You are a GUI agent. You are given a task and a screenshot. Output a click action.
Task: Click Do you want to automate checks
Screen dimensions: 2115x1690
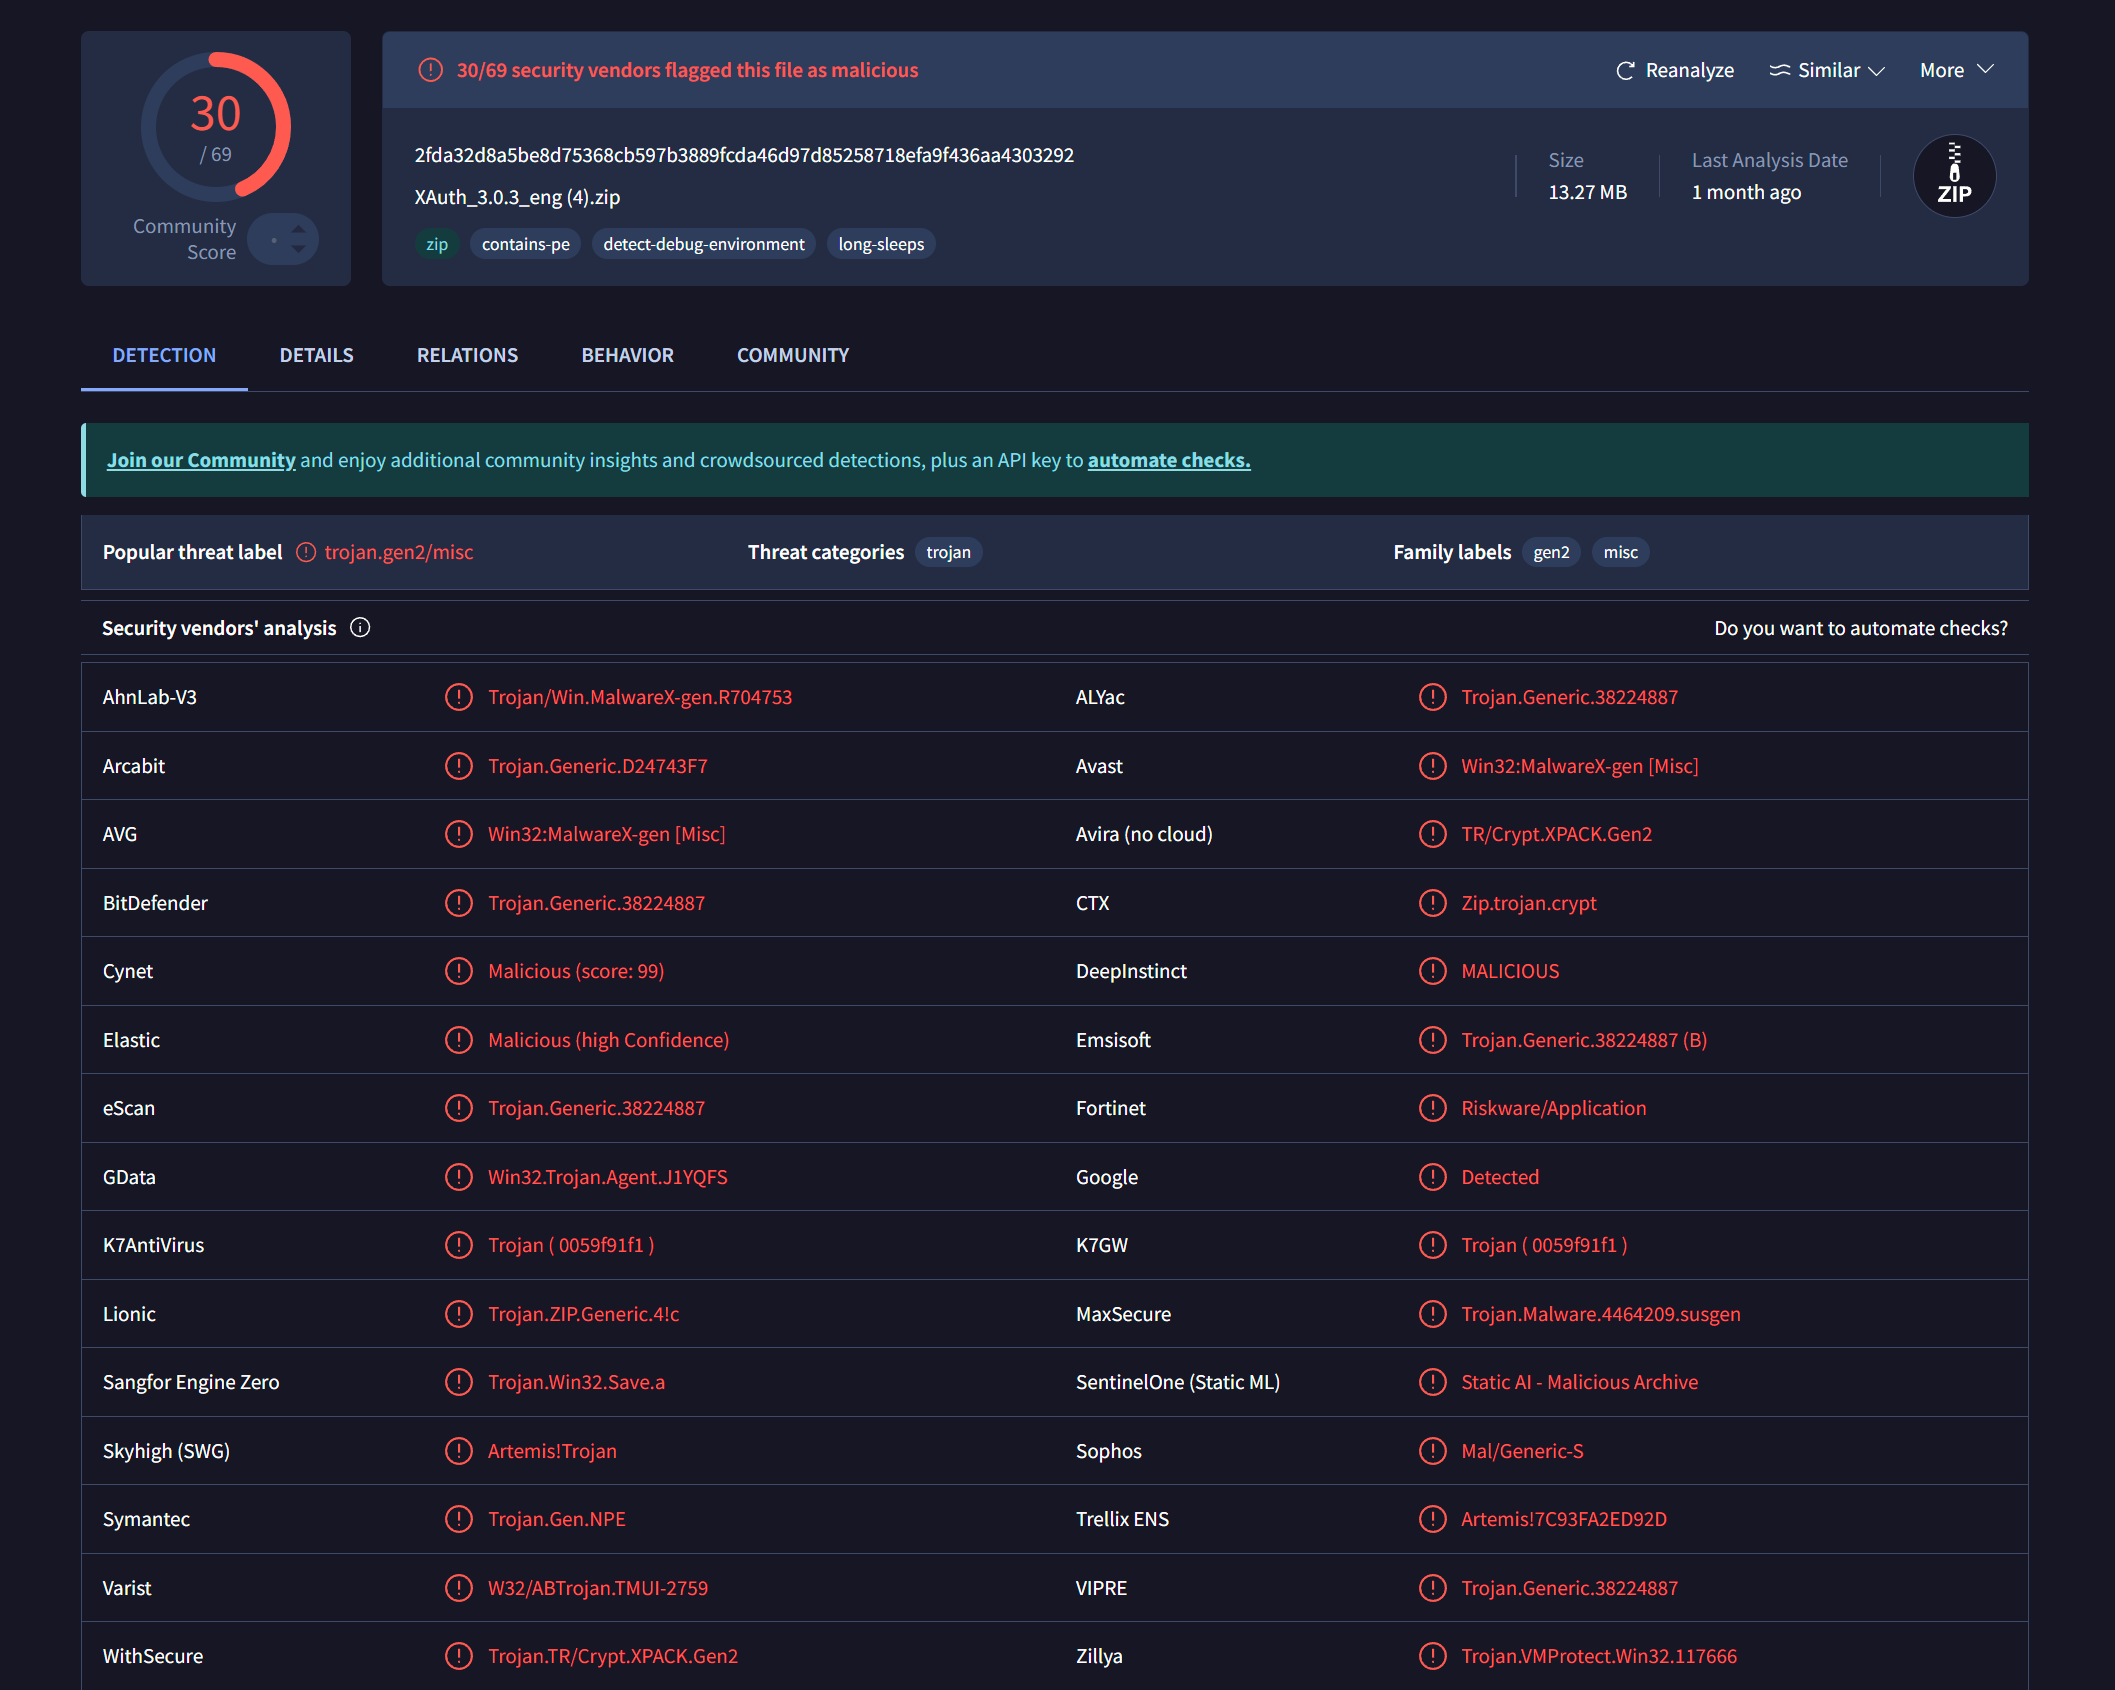click(x=1861, y=628)
